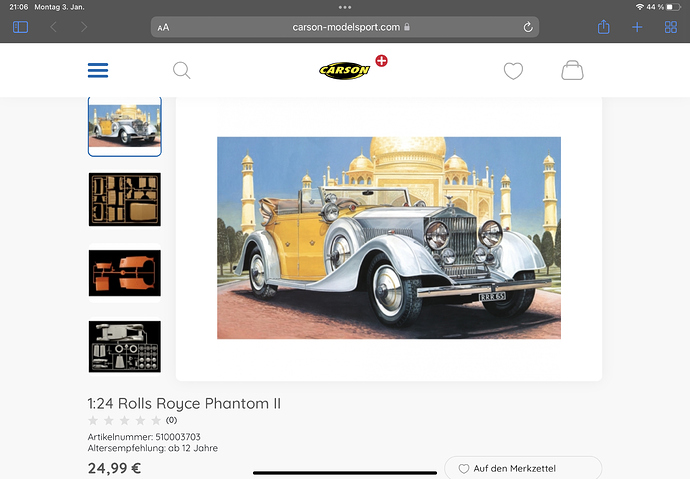690x479 pixels.
Task: Tap the lock icon beside the URL
Action: pyautogui.click(x=407, y=27)
